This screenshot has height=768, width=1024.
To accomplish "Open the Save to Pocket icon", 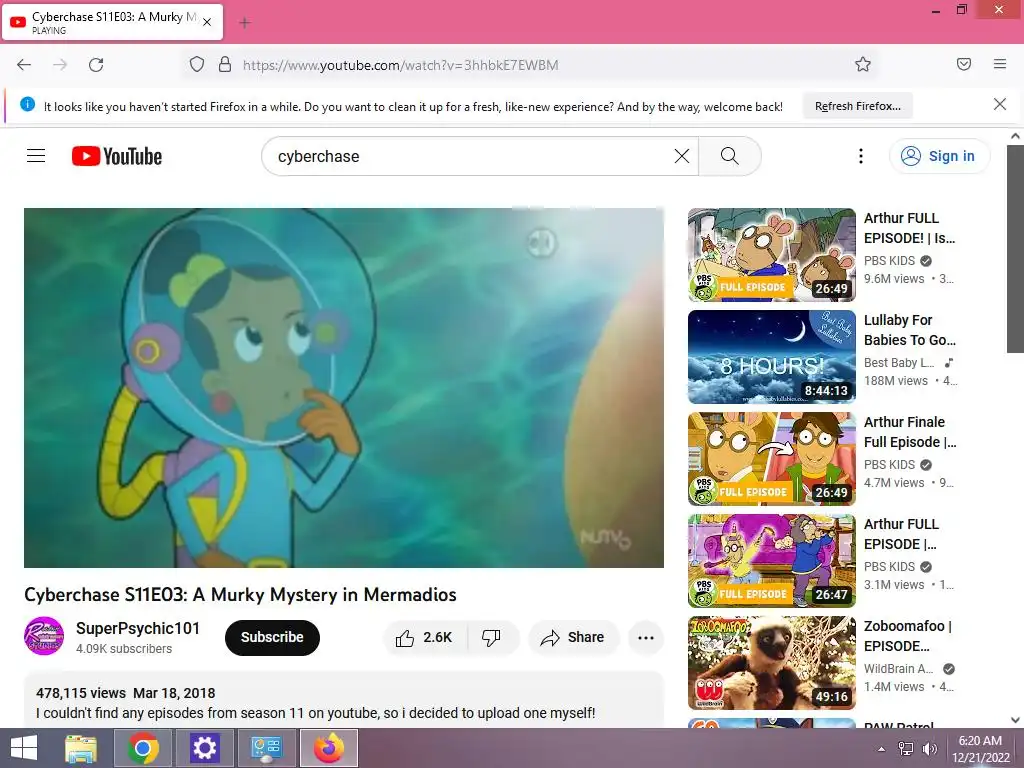I will tap(964, 64).
